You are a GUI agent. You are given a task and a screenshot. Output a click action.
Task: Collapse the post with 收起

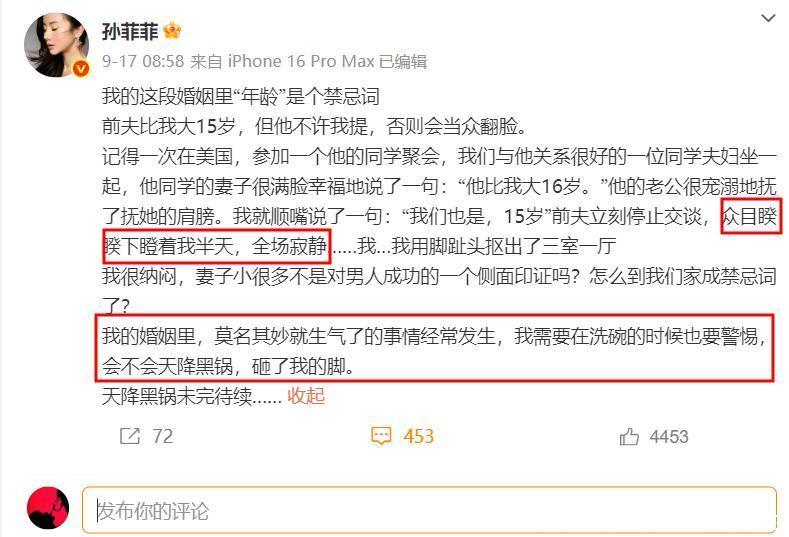coord(306,396)
